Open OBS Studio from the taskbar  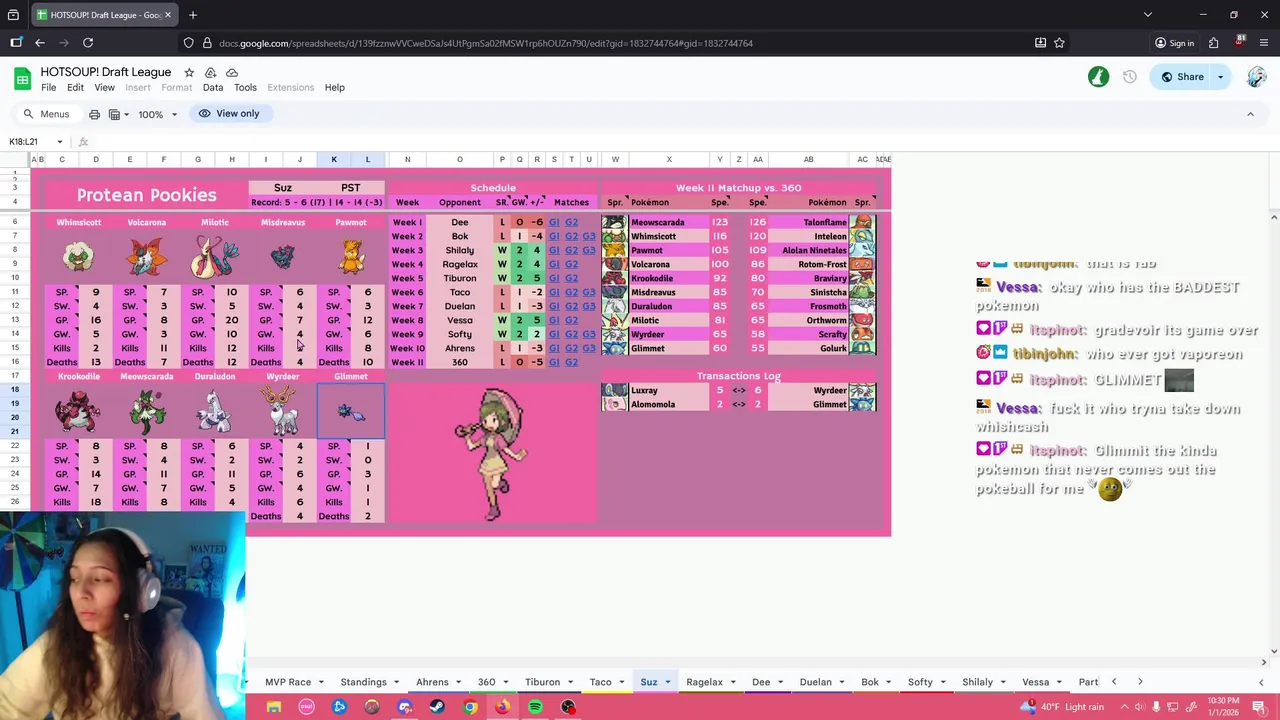(568, 707)
